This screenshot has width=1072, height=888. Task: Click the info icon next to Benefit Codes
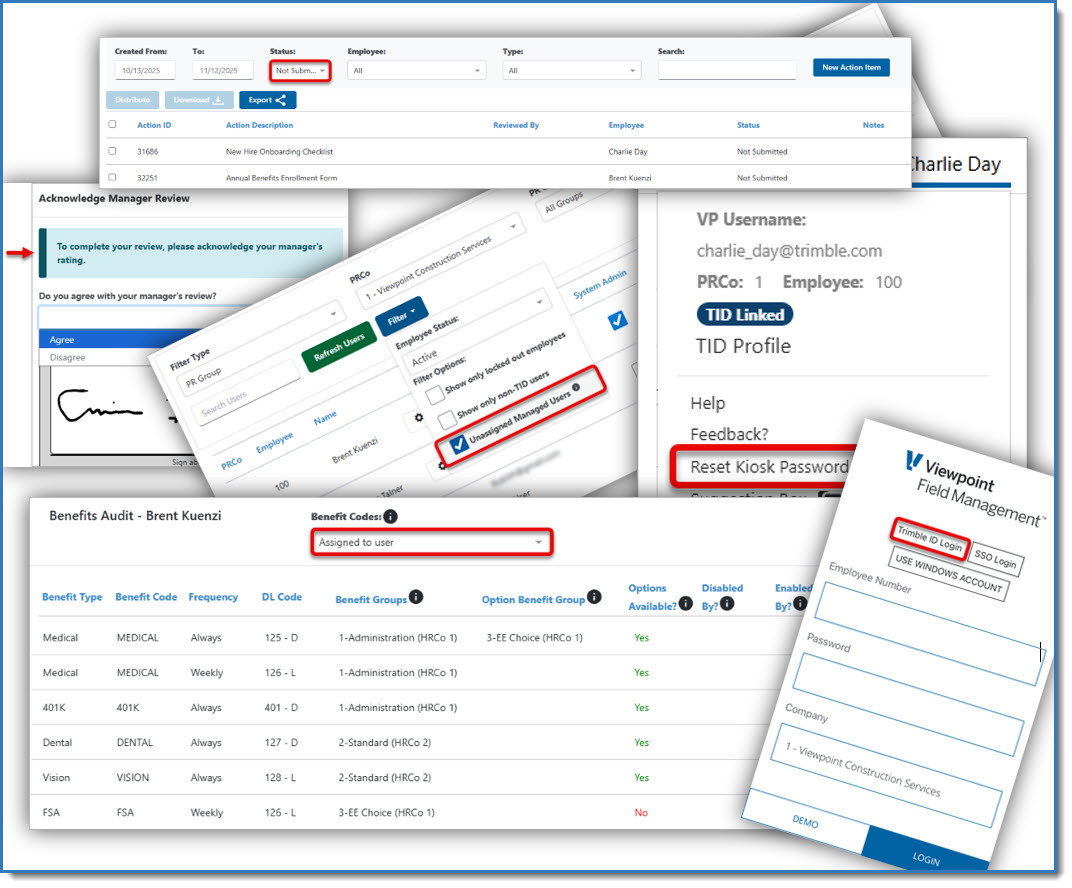(x=390, y=517)
